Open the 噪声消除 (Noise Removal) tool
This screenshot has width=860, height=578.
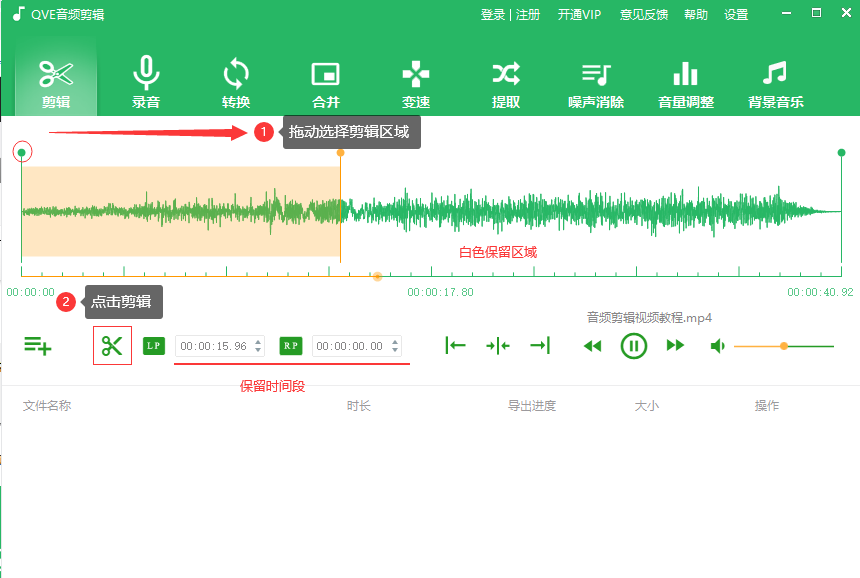pos(594,80)
